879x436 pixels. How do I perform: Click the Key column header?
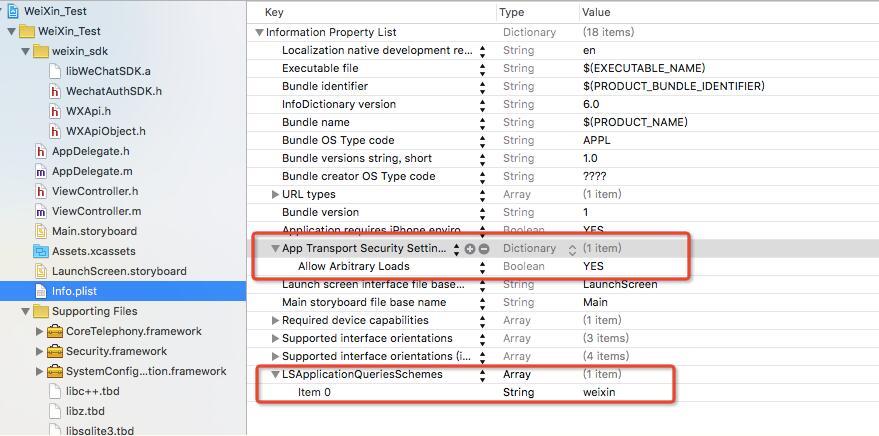point(273,12)
